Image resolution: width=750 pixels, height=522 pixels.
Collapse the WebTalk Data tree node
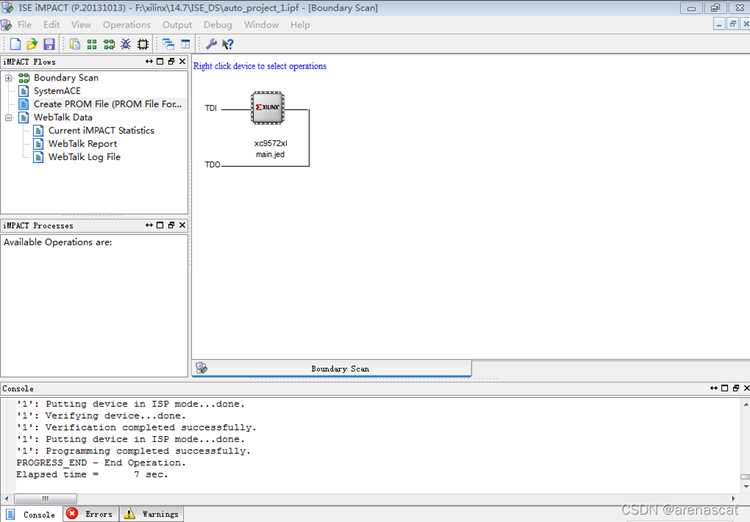(x=9, y=117)
